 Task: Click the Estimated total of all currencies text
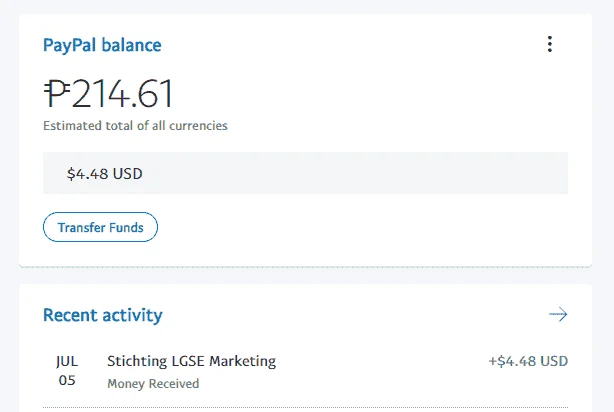[135, 126]
